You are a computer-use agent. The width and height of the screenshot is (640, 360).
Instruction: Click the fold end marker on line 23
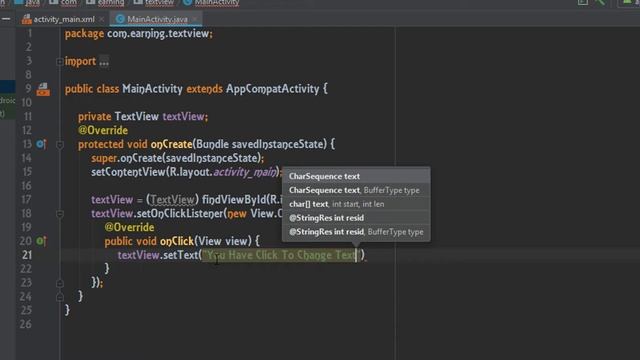[x=60, y=283]
